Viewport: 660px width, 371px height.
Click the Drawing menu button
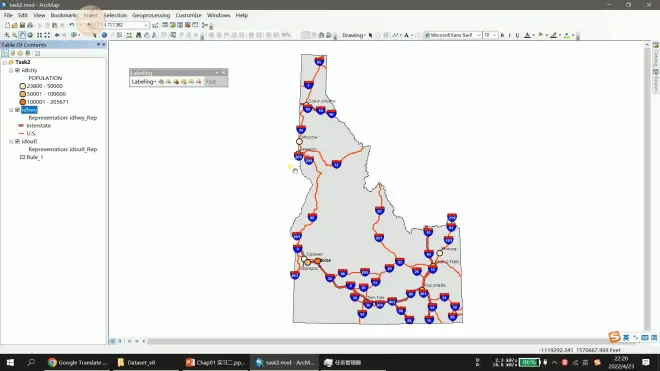point(354,35)
